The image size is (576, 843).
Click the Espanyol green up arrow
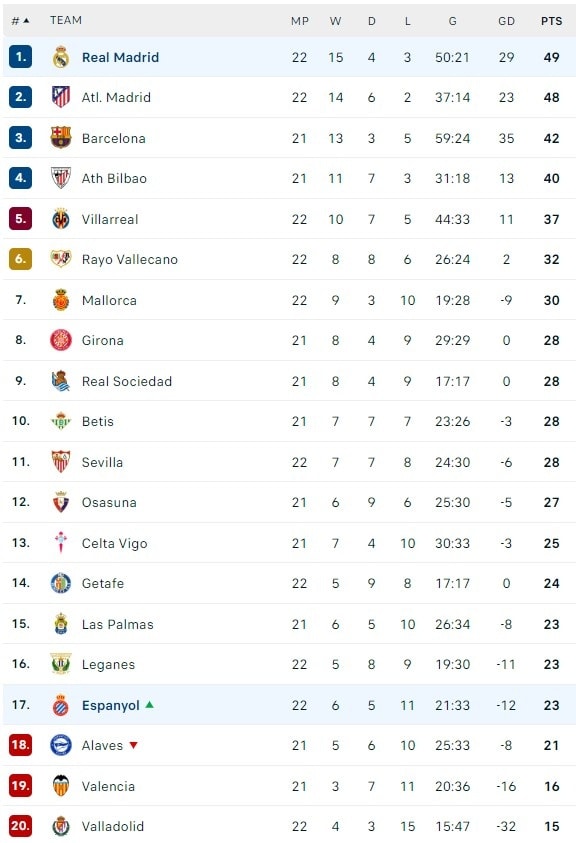coord(150,704)
